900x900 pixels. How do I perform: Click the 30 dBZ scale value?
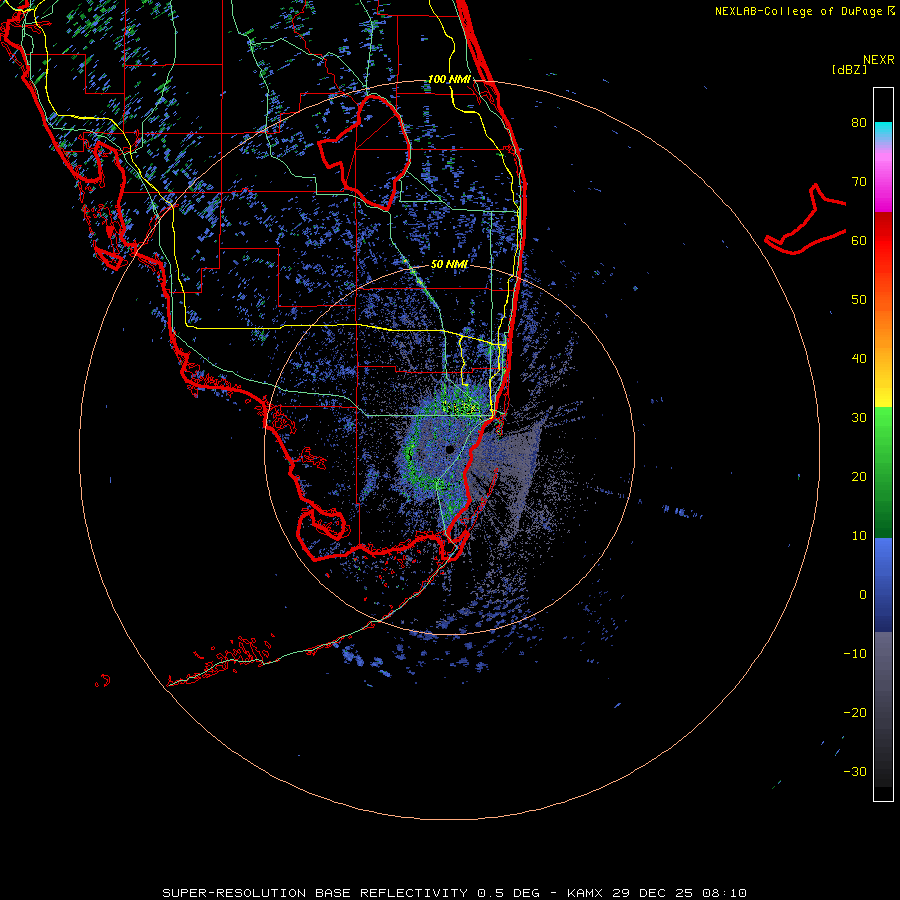859,418
